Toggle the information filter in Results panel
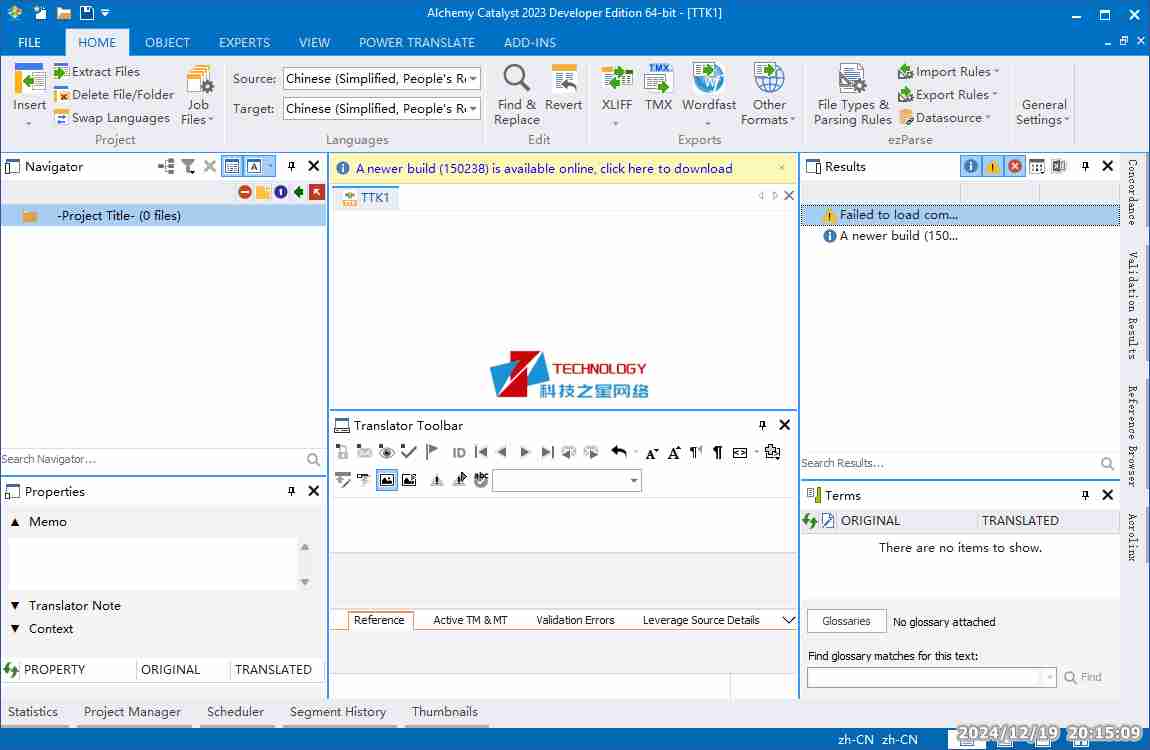 (x=970, y=167)
